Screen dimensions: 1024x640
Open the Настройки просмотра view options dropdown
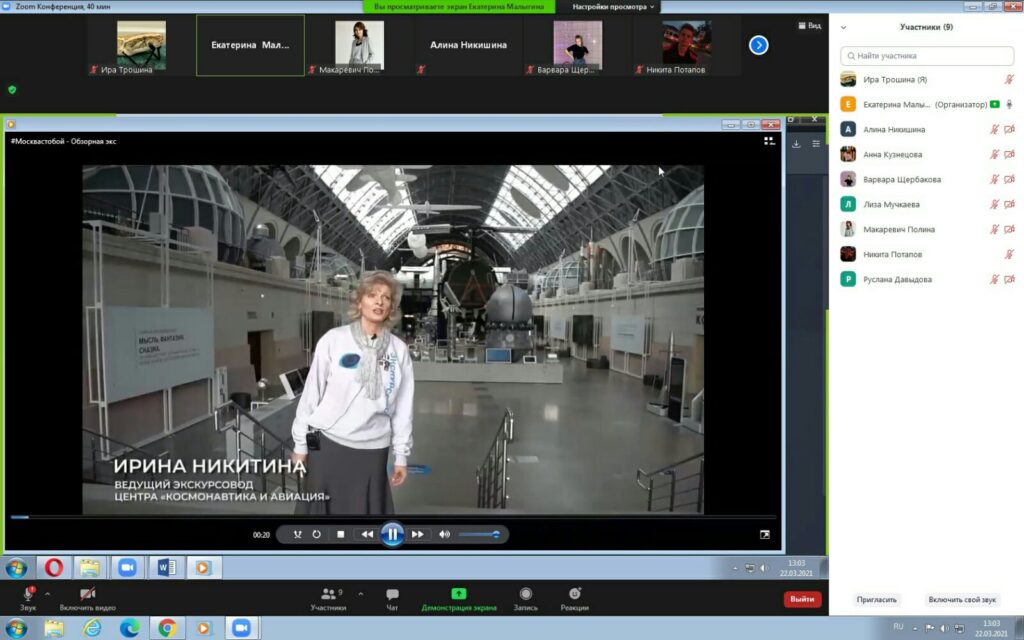tap(613, 6)
